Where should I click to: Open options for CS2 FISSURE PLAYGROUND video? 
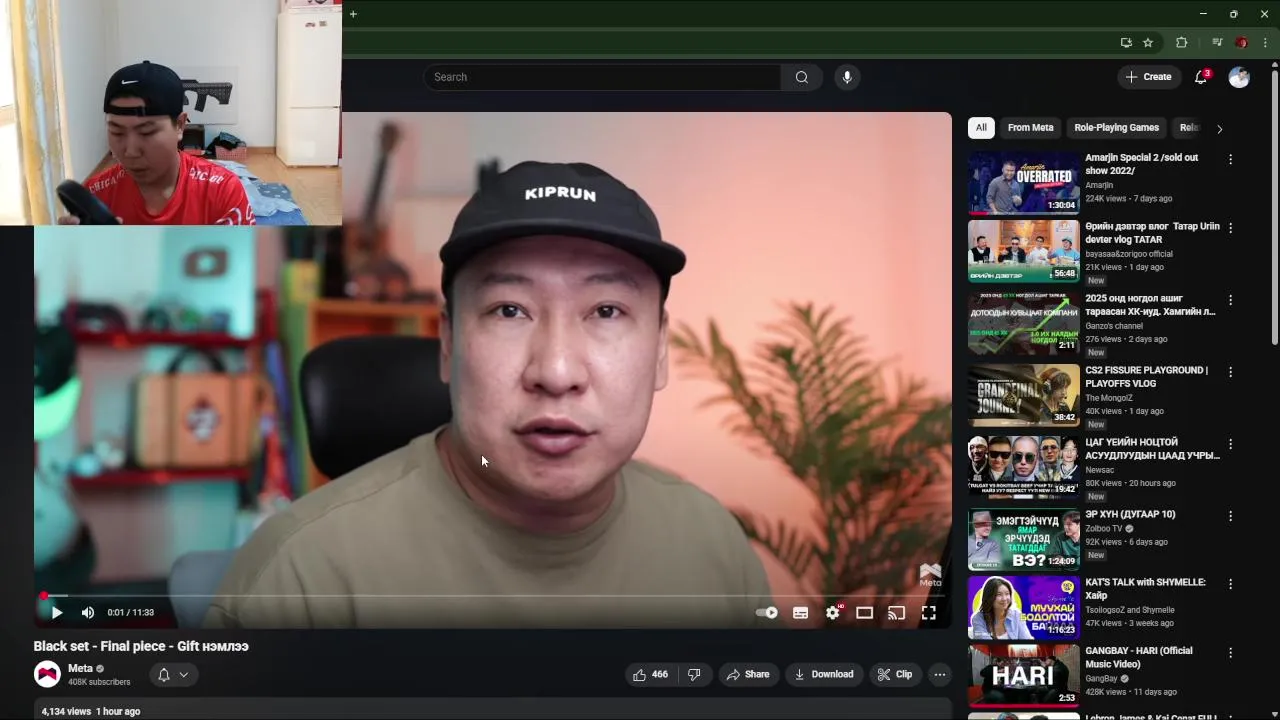click(x=1230, y=371)
